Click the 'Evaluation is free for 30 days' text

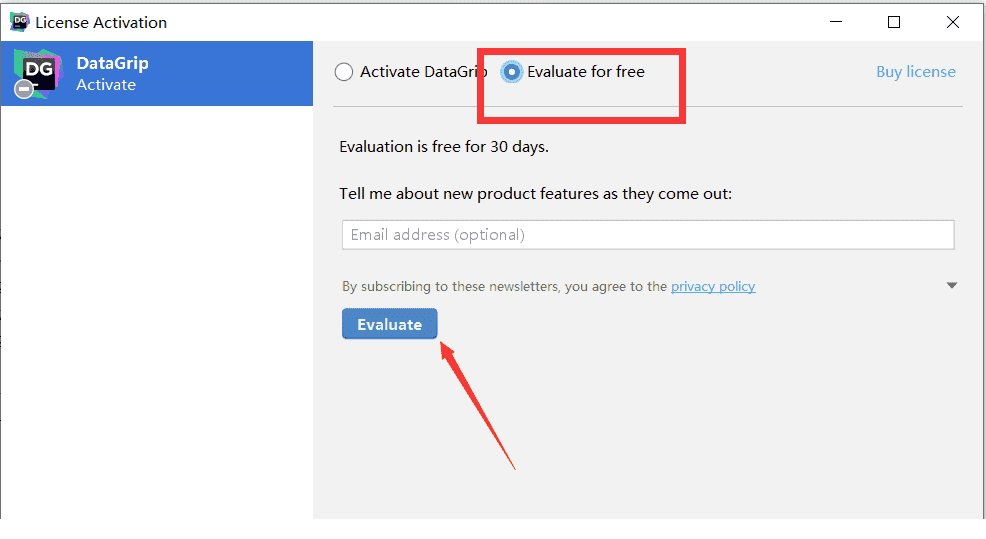click(444, 146)
